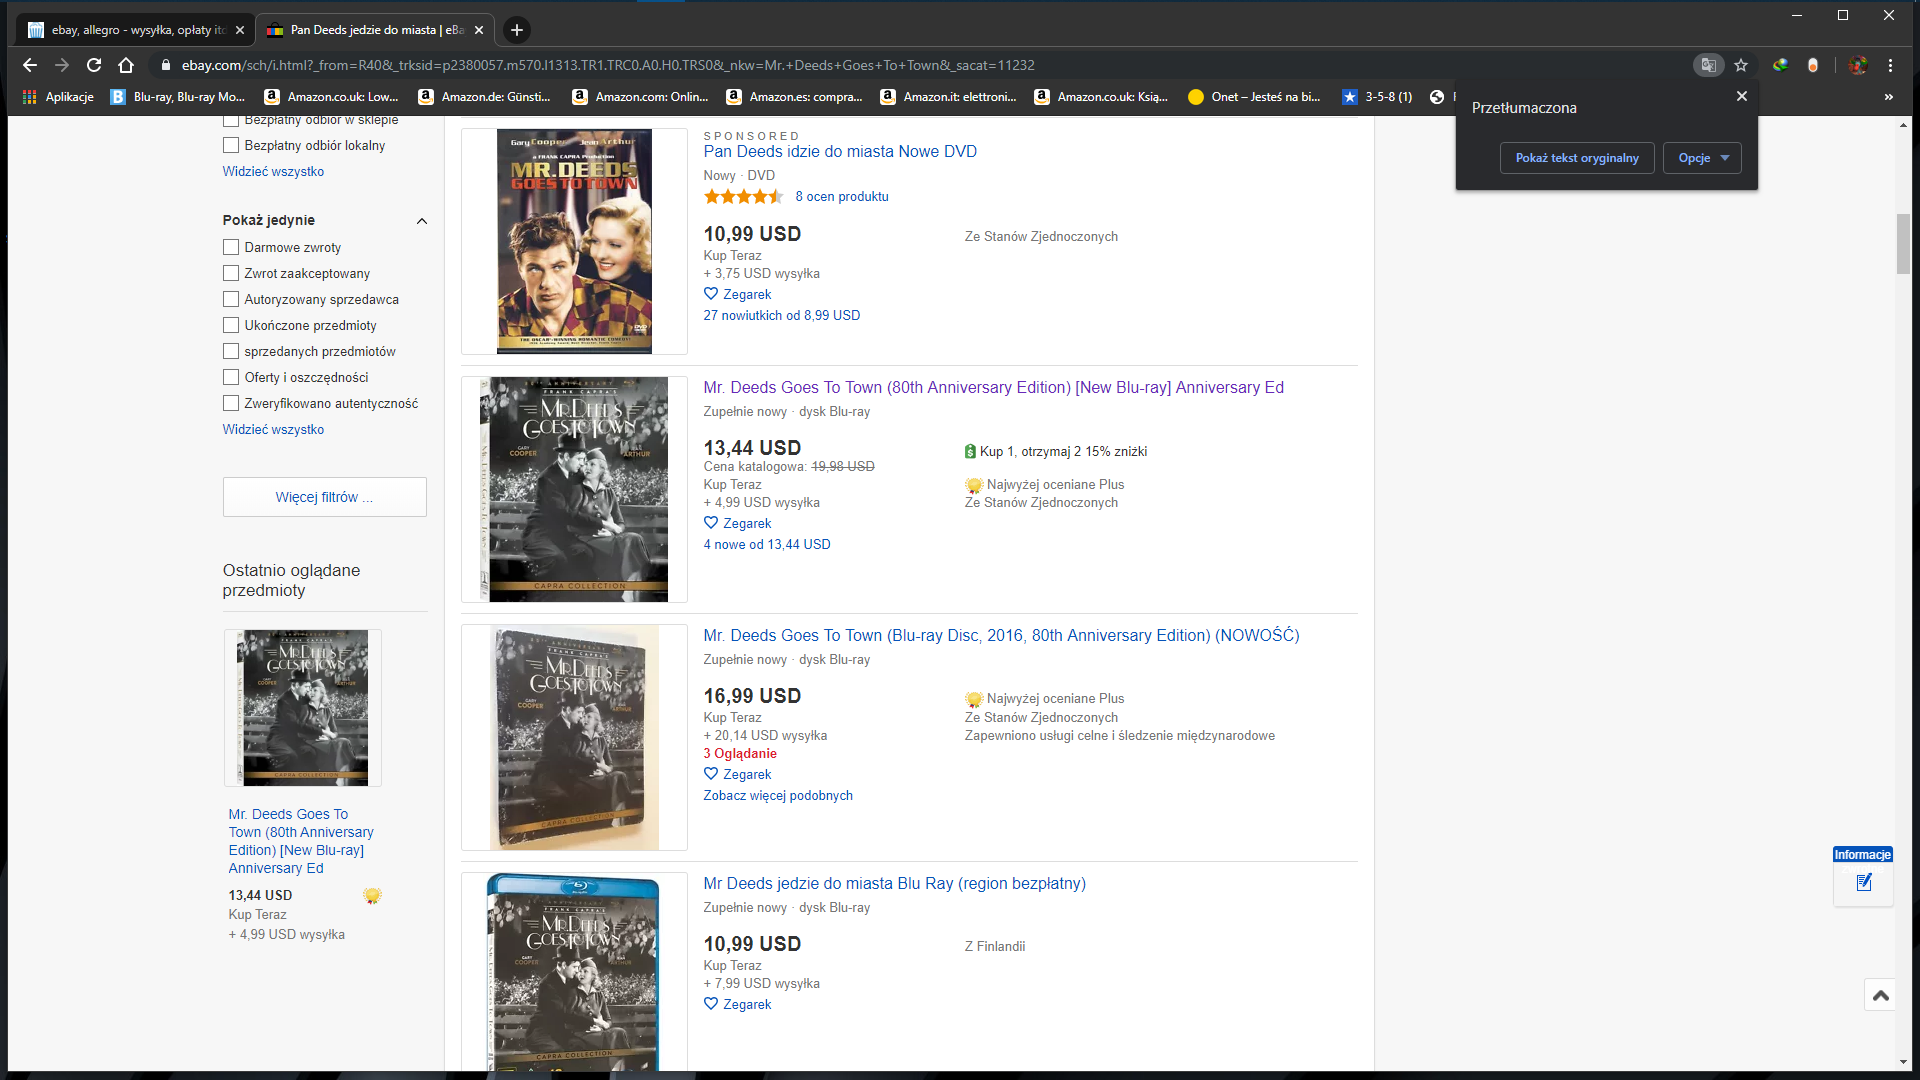1920x1080 pixels.
Task: Open the Informacje feedback pencil icon
Action: click(1863, 882)
